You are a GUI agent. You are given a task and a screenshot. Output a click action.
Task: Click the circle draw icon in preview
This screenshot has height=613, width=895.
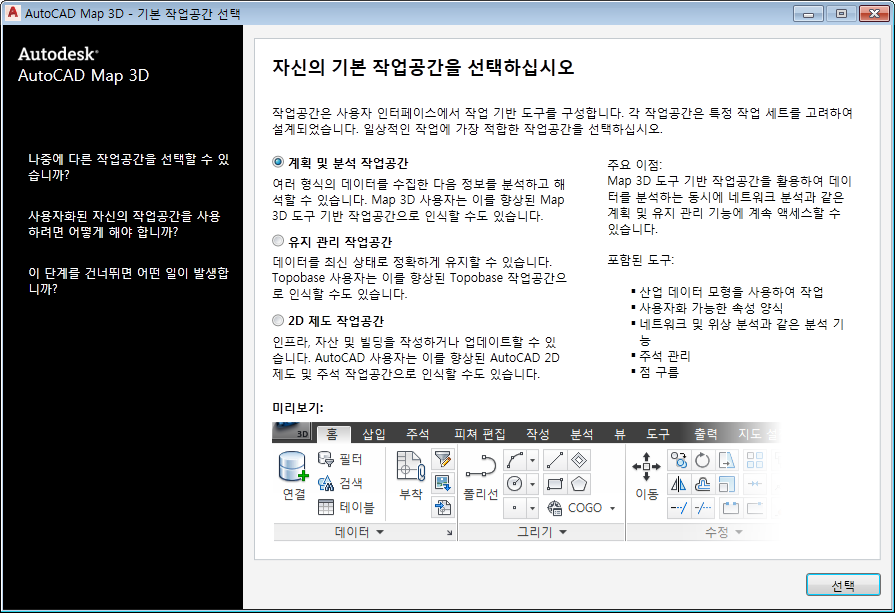point(515,484)
